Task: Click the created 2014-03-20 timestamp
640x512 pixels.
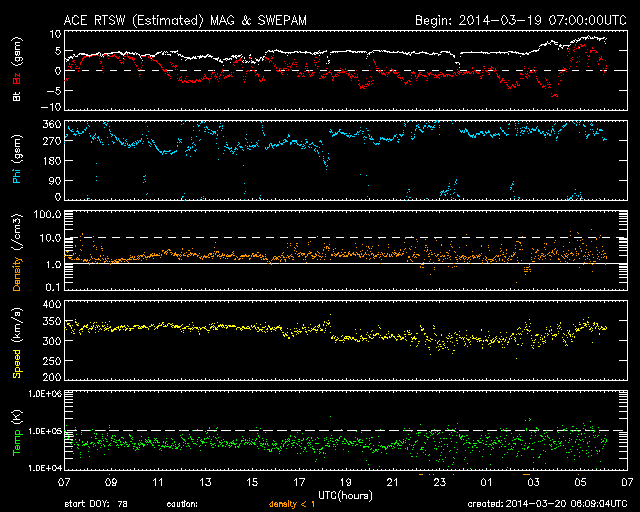Action: click(551, 505)
